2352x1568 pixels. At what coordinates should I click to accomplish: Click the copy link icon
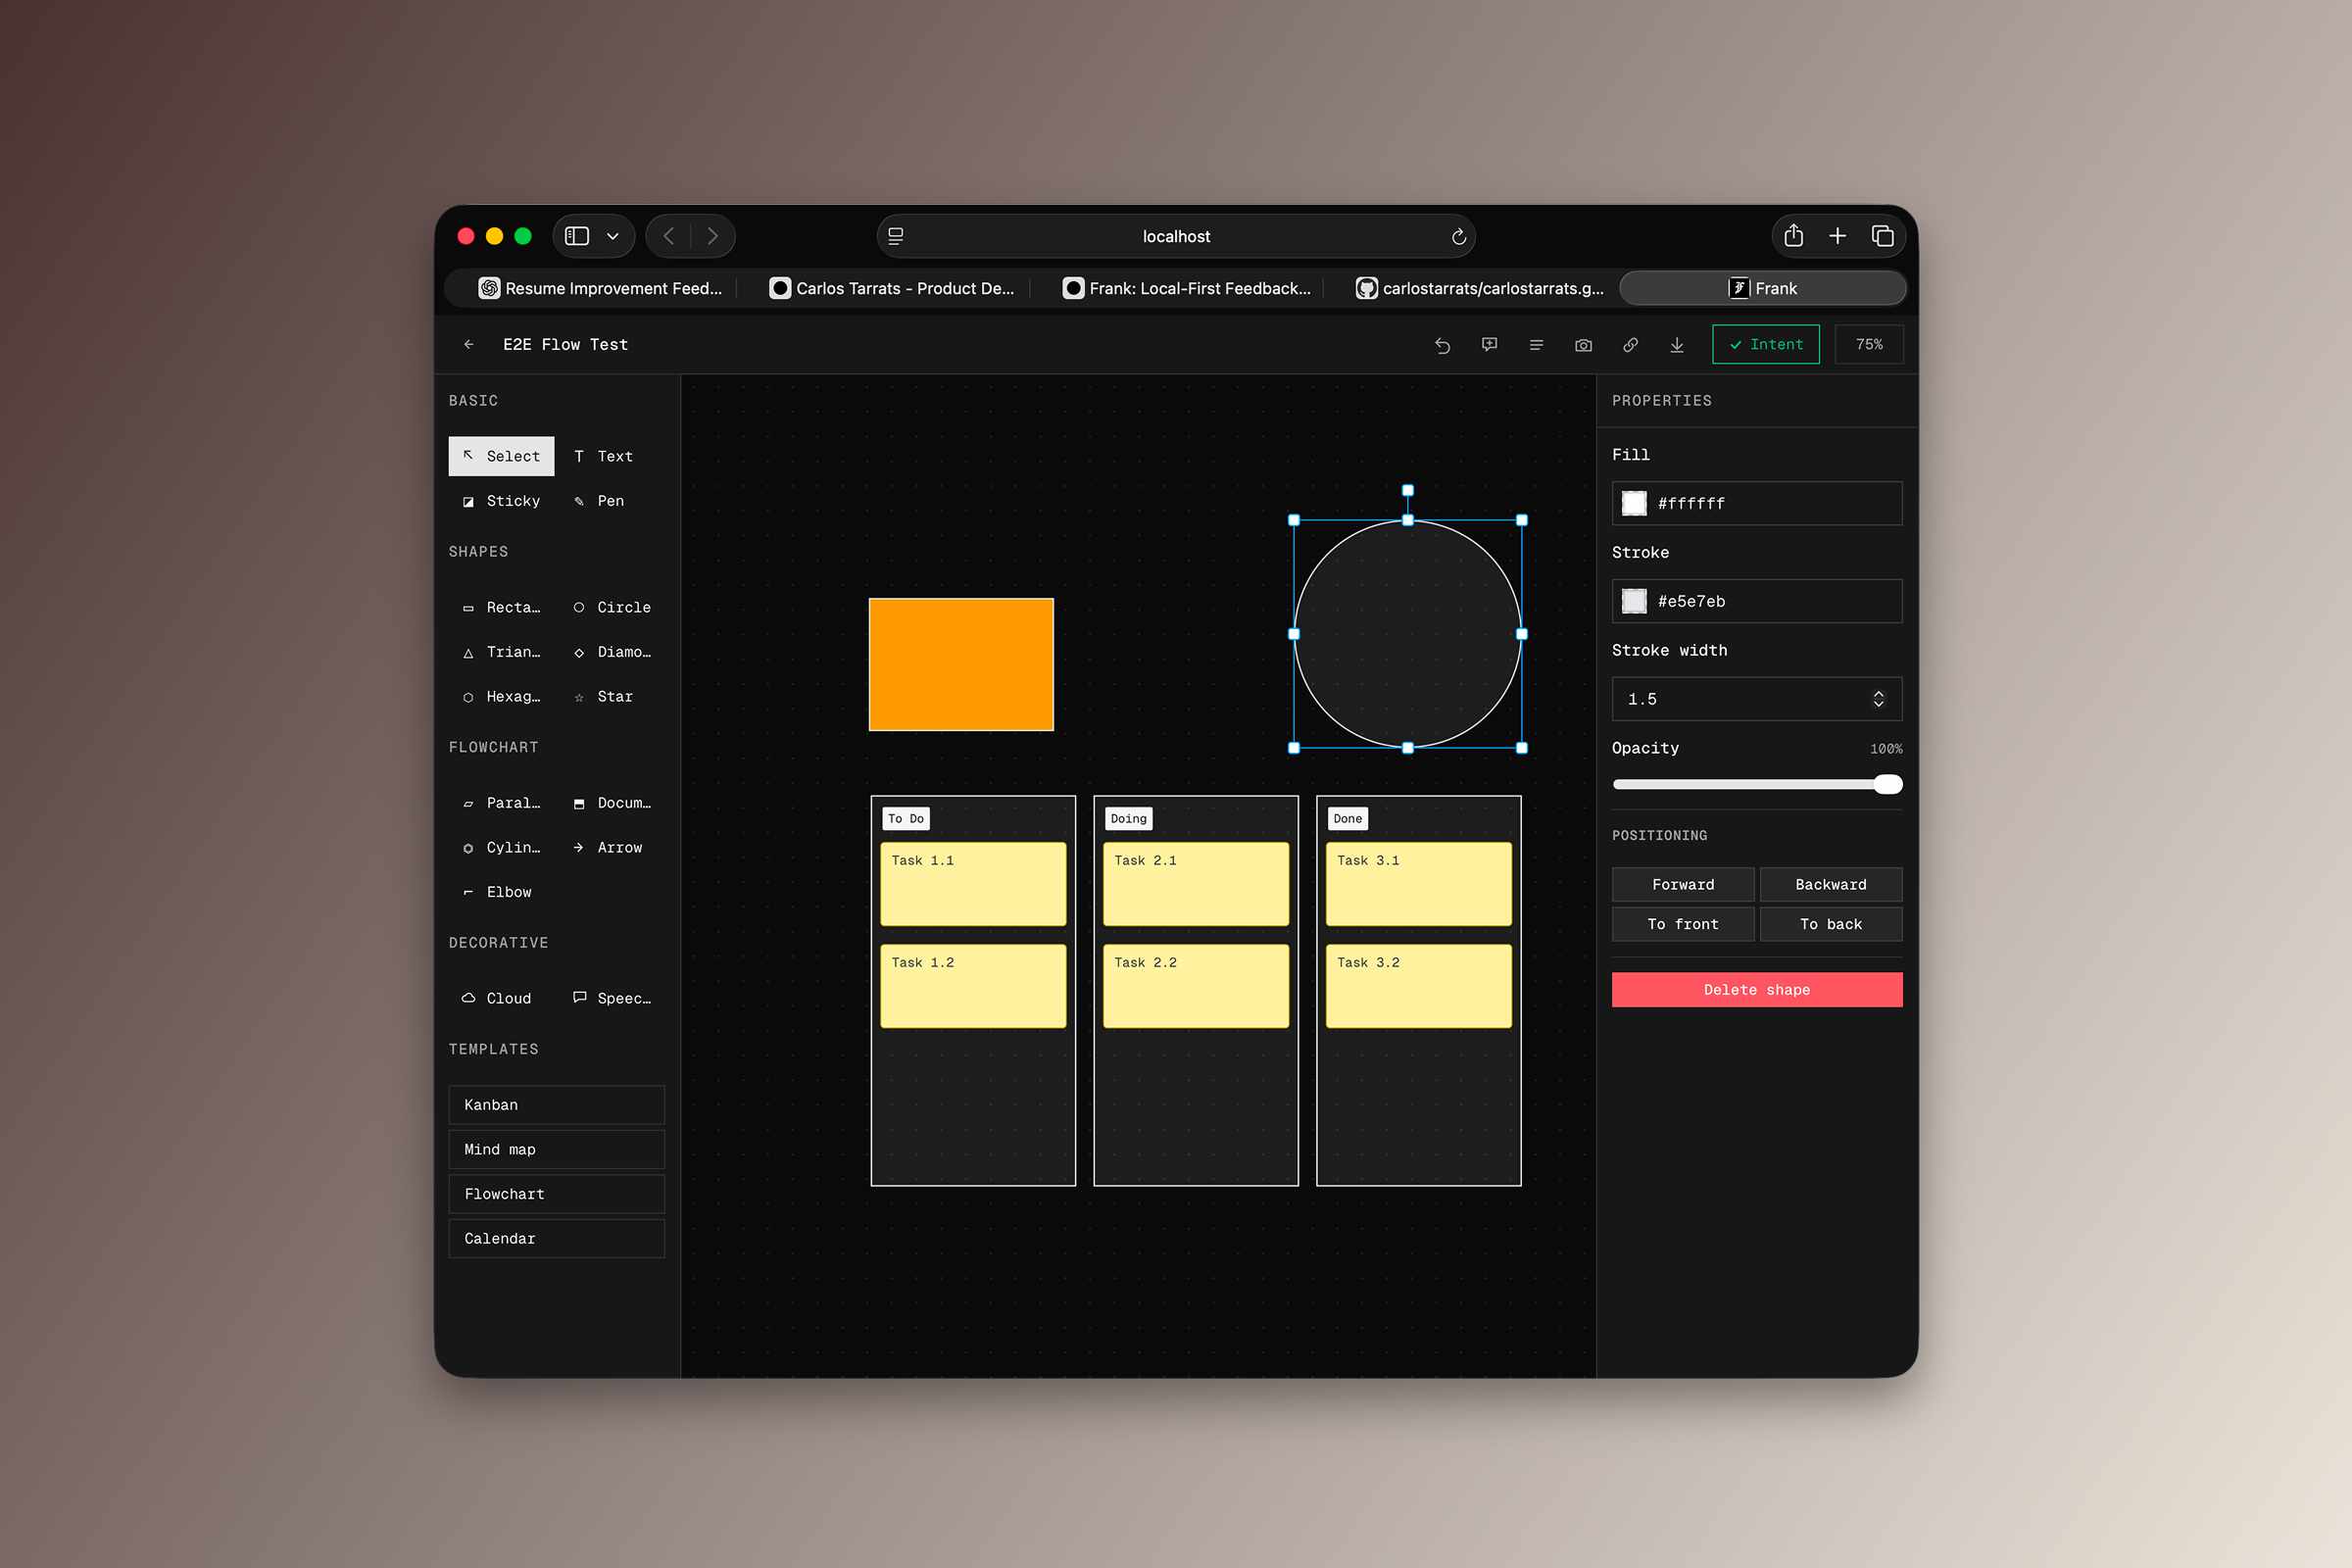coord(1630,345)
